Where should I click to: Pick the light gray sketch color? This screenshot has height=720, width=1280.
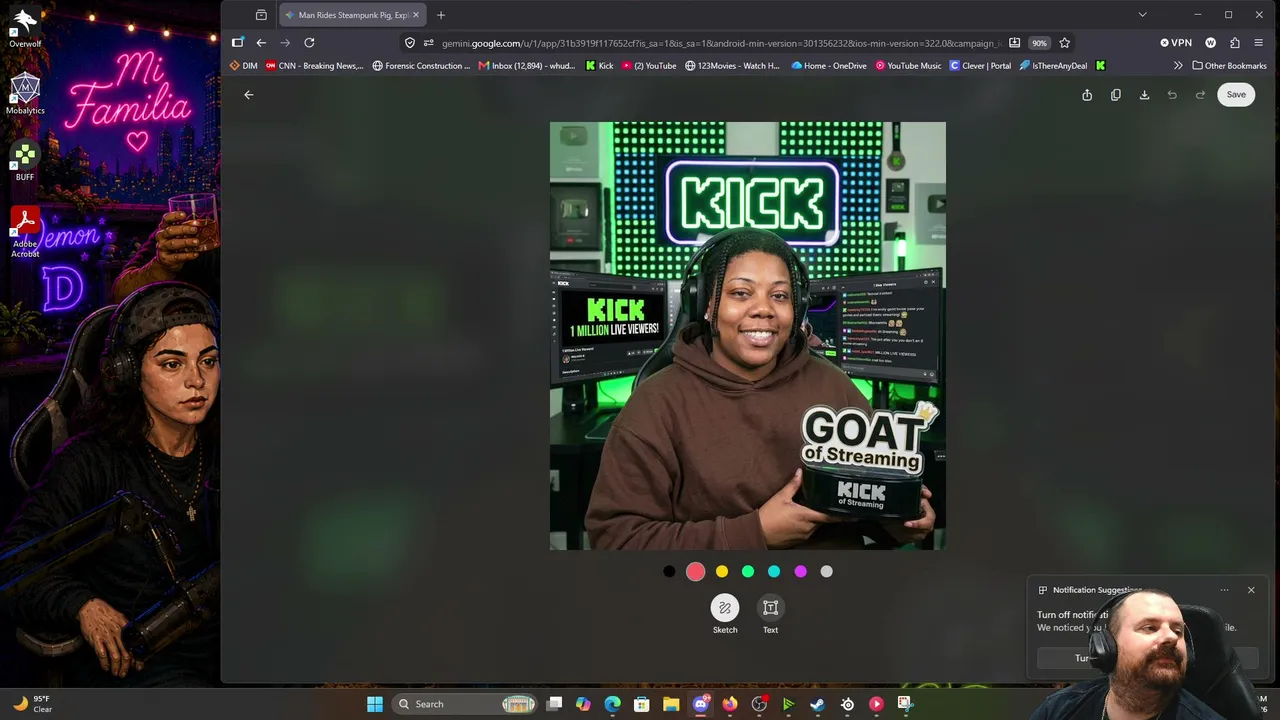pyautogui.click(x=826, y=571)
